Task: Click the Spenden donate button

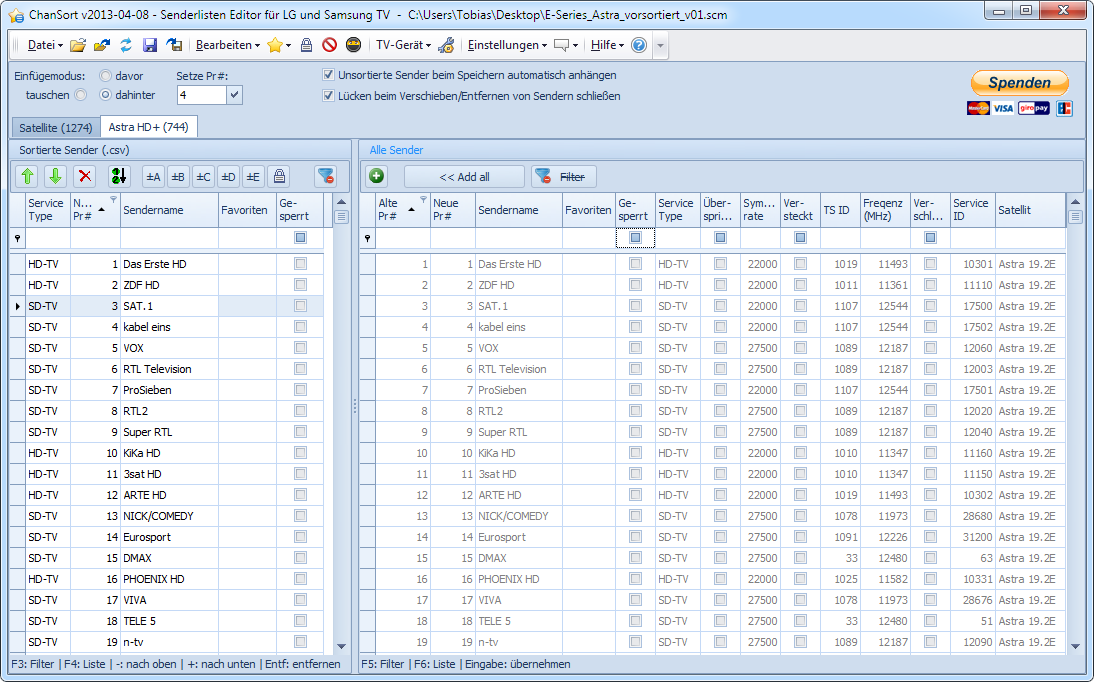Action: coord(1019,82)
